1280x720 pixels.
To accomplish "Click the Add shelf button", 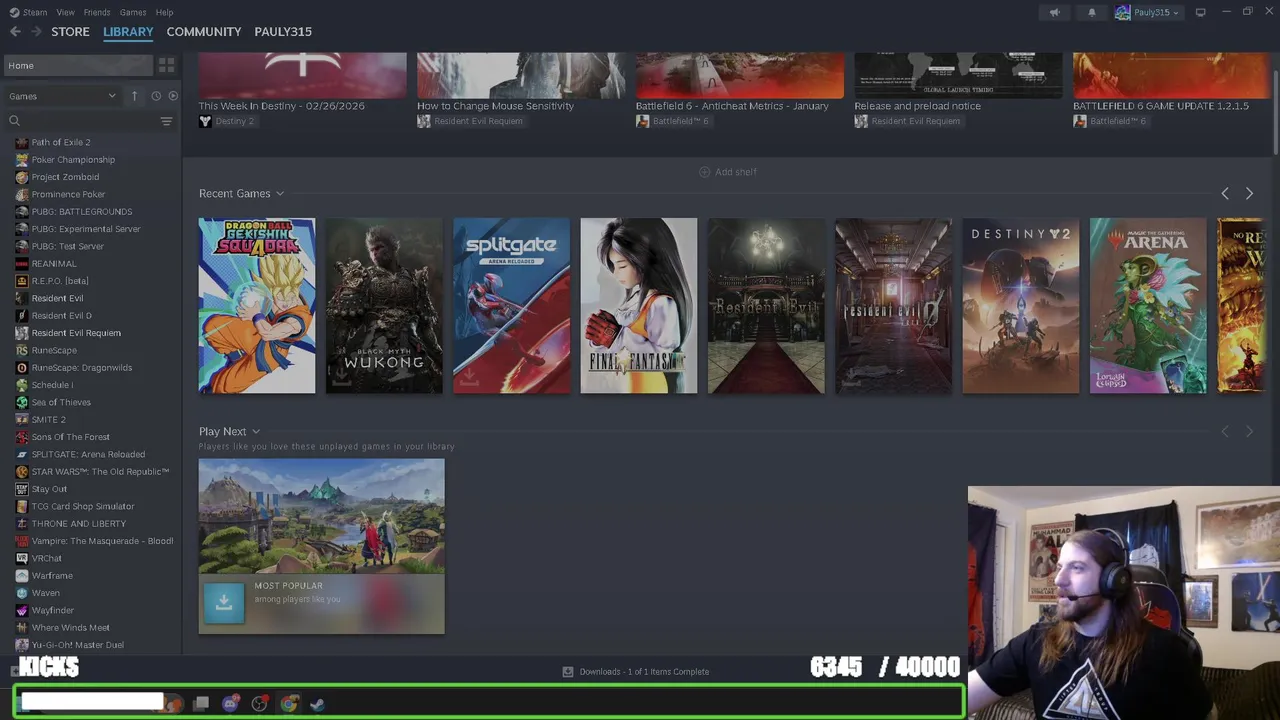I will (x=728, y=172).
